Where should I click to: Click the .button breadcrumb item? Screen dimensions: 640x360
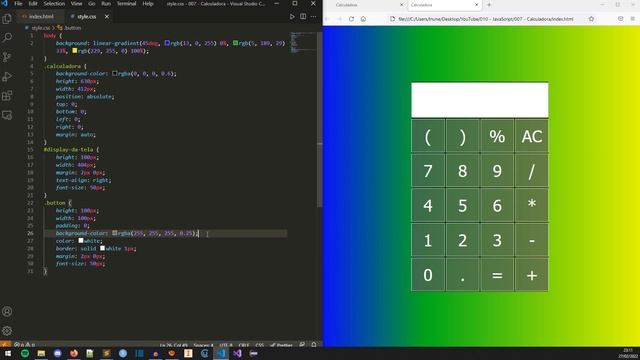click(x=70, y=28)
